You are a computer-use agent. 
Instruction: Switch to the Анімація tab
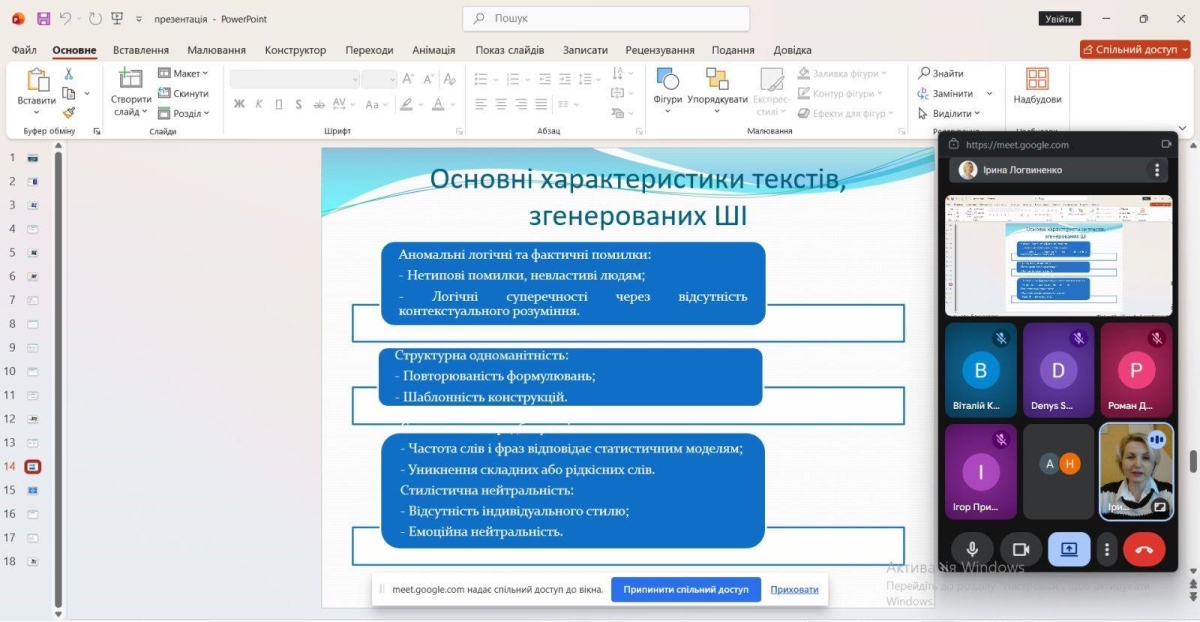point(433,50)
